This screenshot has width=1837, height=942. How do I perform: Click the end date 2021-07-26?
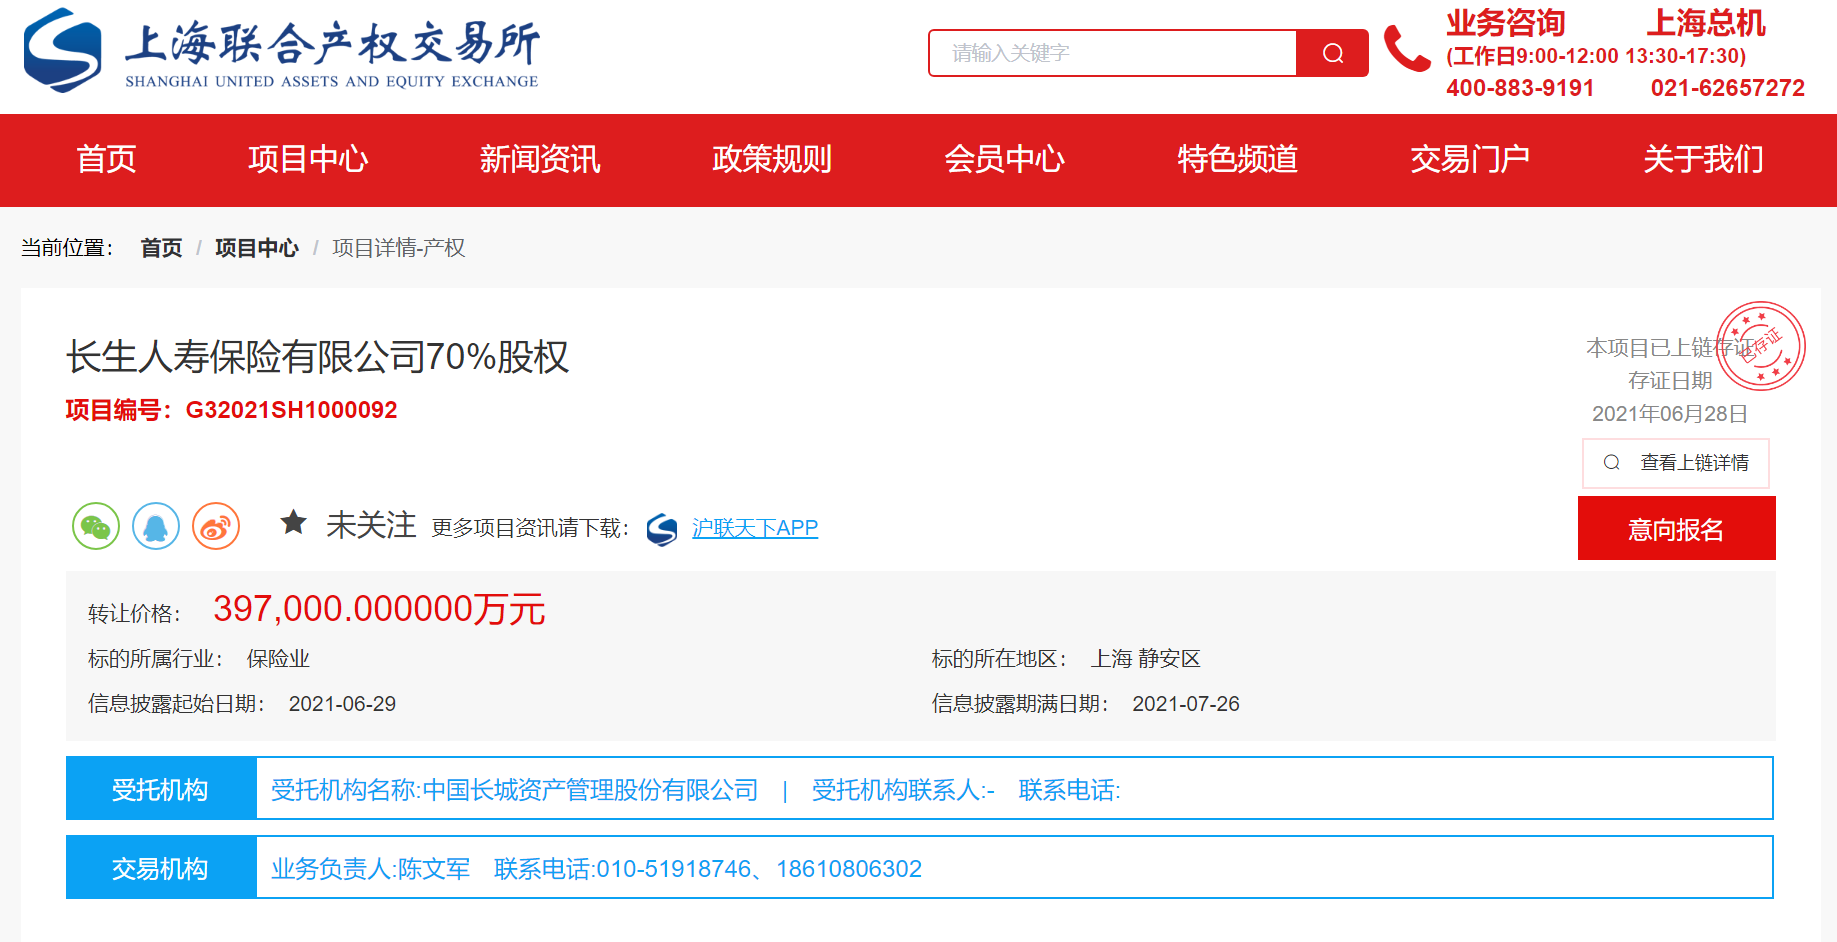click(1186, 704)
